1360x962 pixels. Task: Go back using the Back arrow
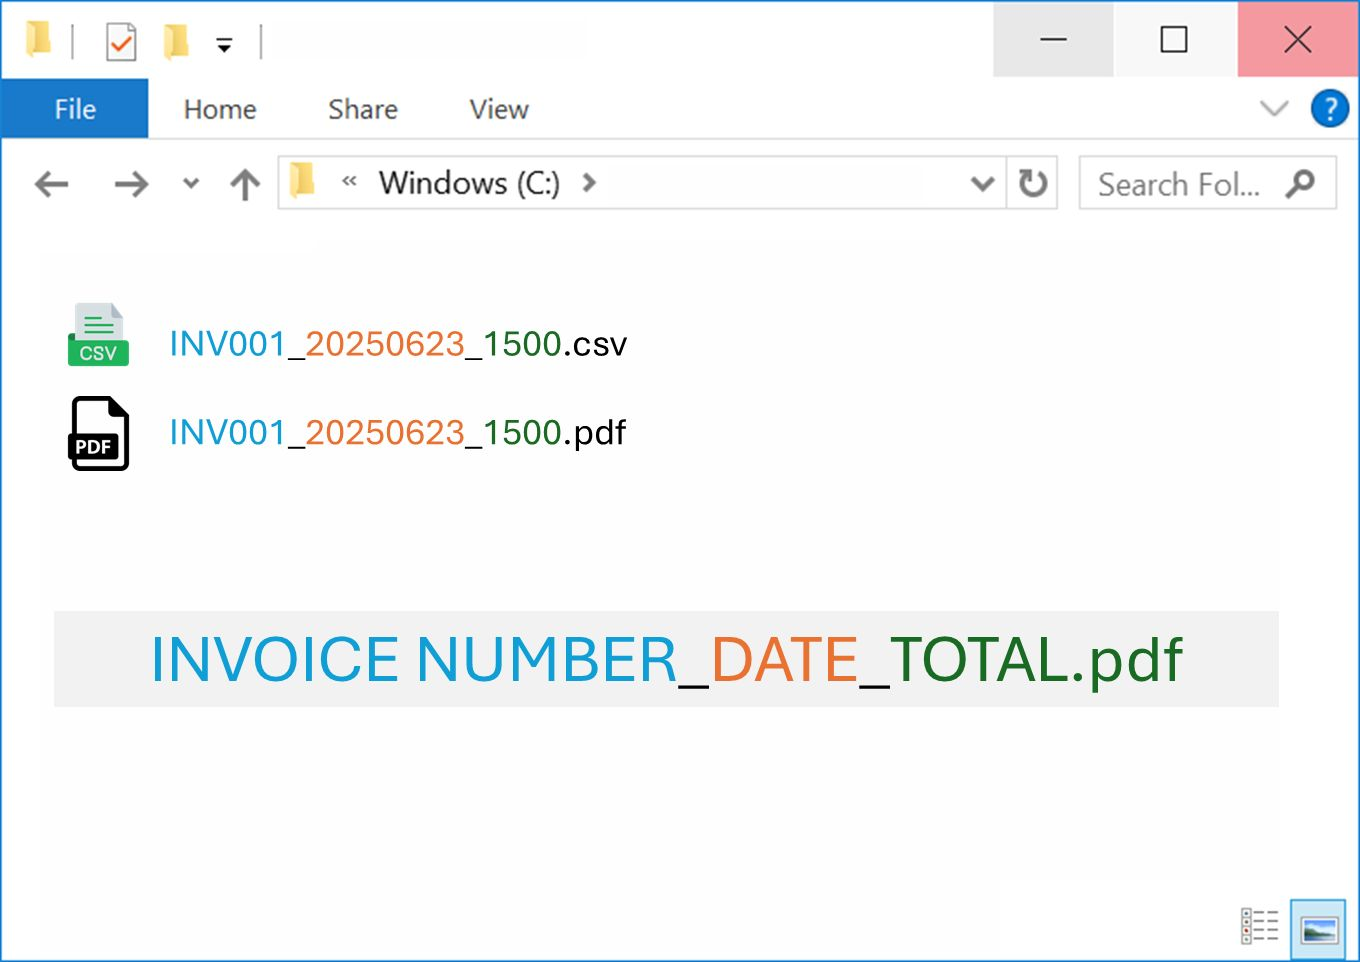pyautogui.click(x=51, y=184)
